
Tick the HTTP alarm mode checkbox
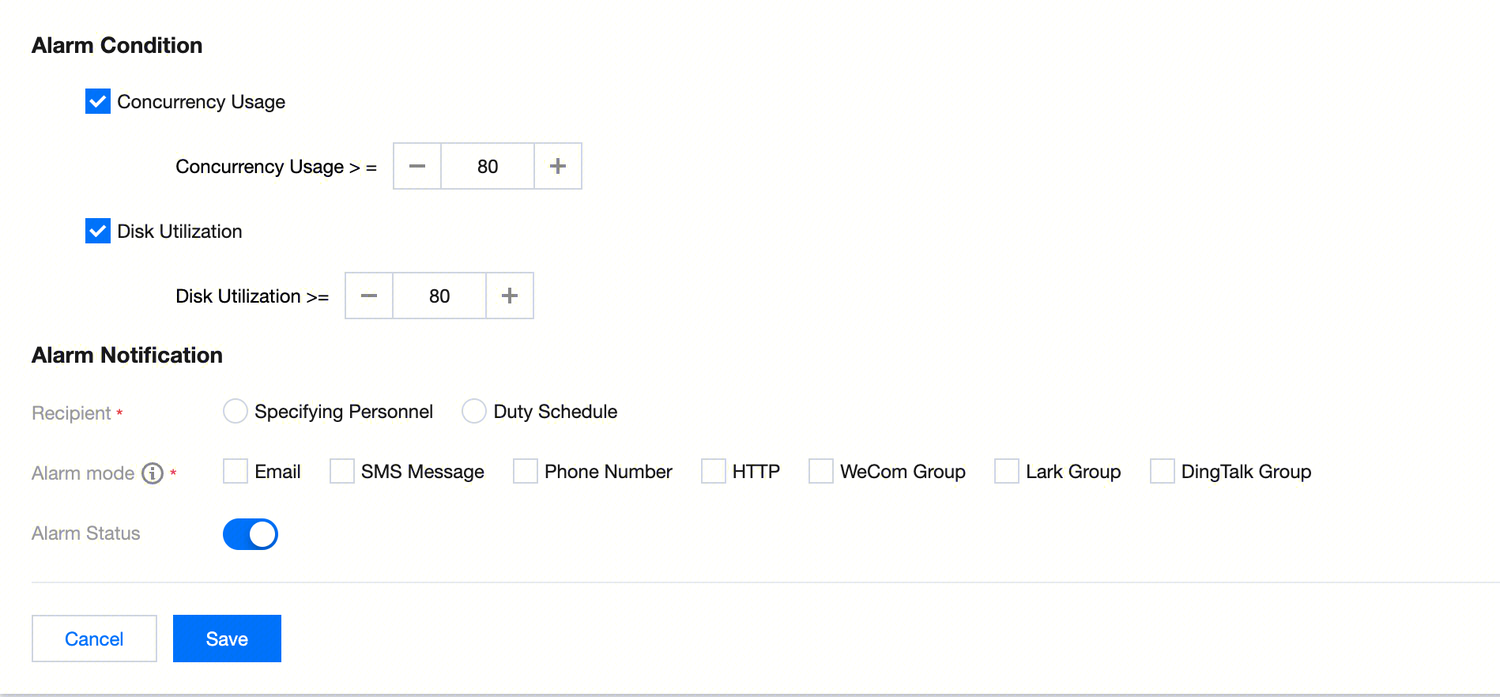(x=713, y=472)
